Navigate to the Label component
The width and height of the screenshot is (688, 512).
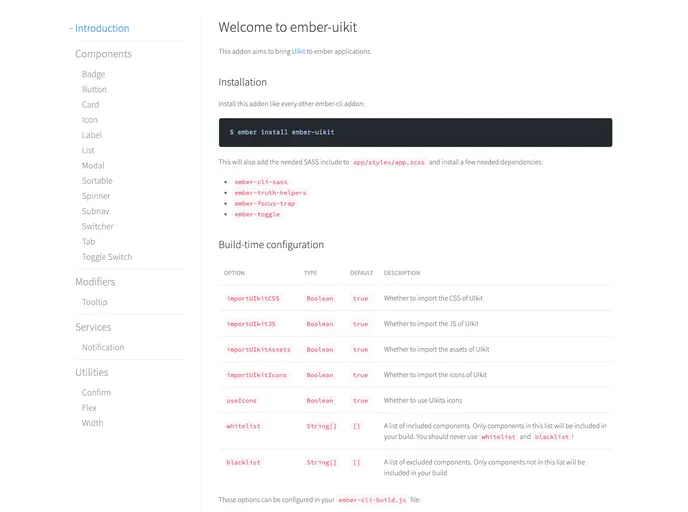(x=92, y=135)
